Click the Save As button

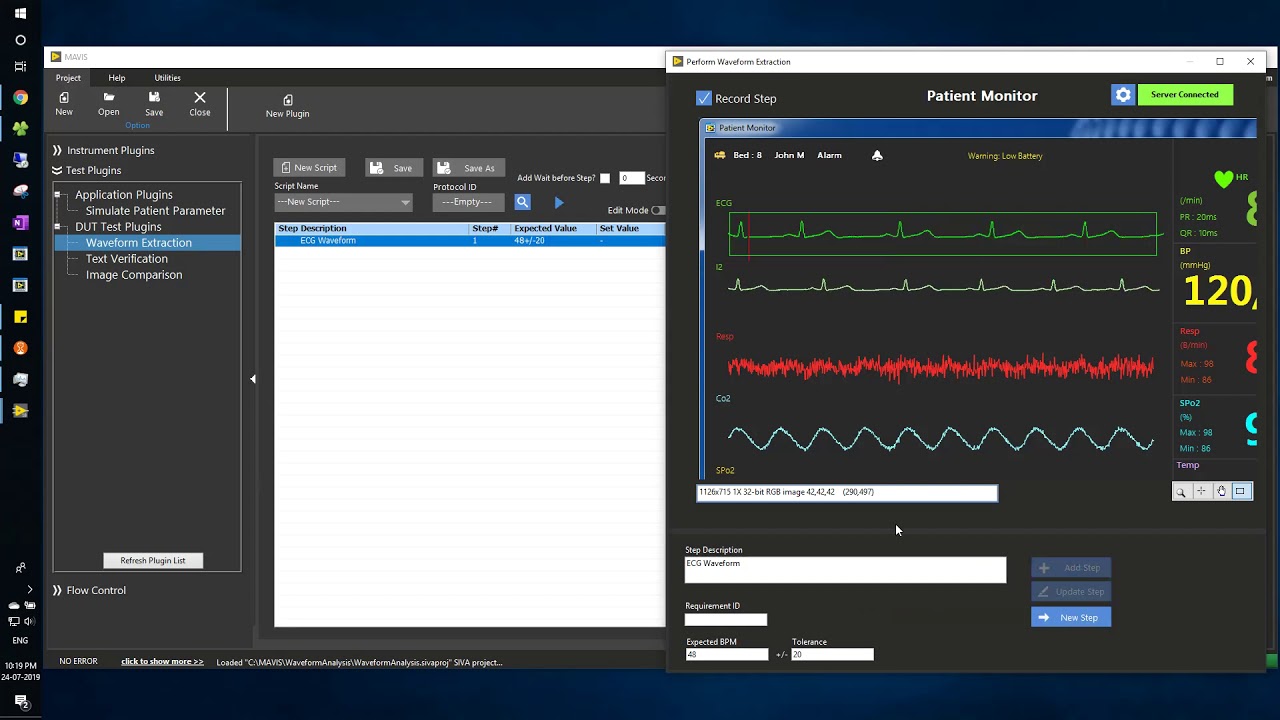(469, 168)
